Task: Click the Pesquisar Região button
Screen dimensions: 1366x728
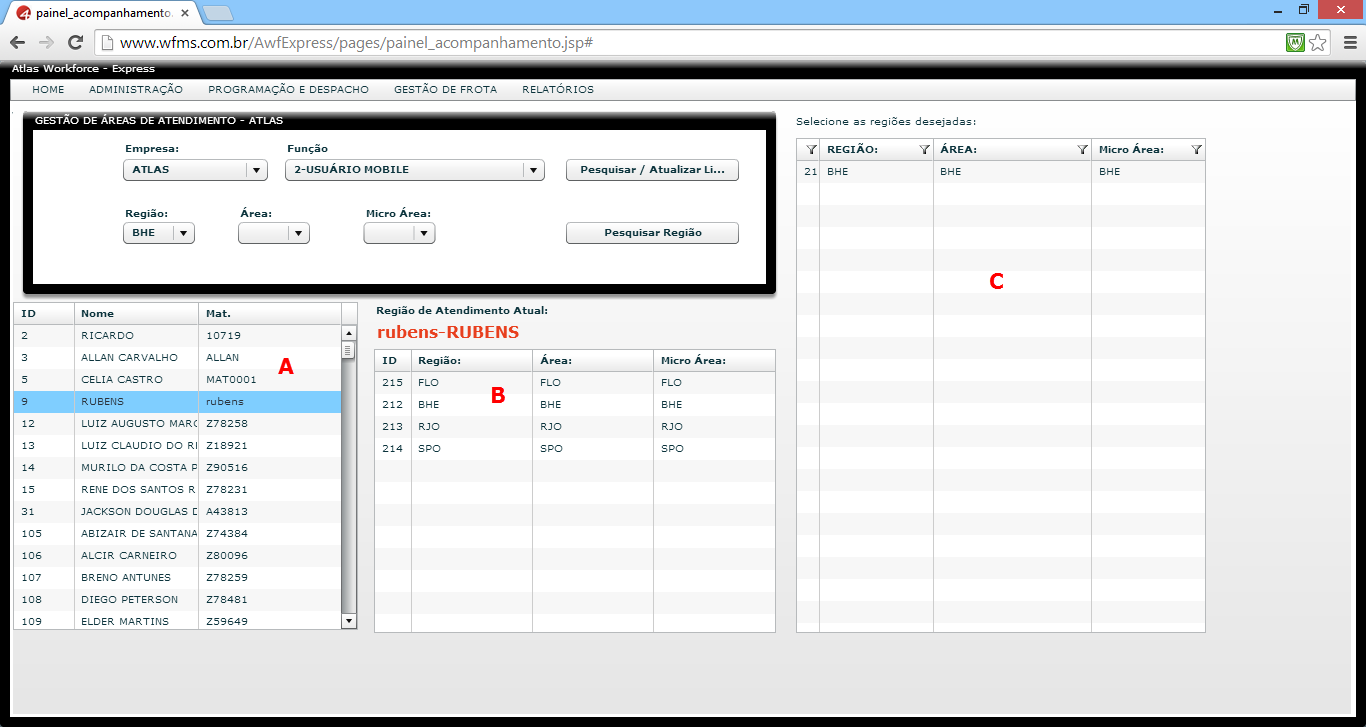Action: coord(652,233)
